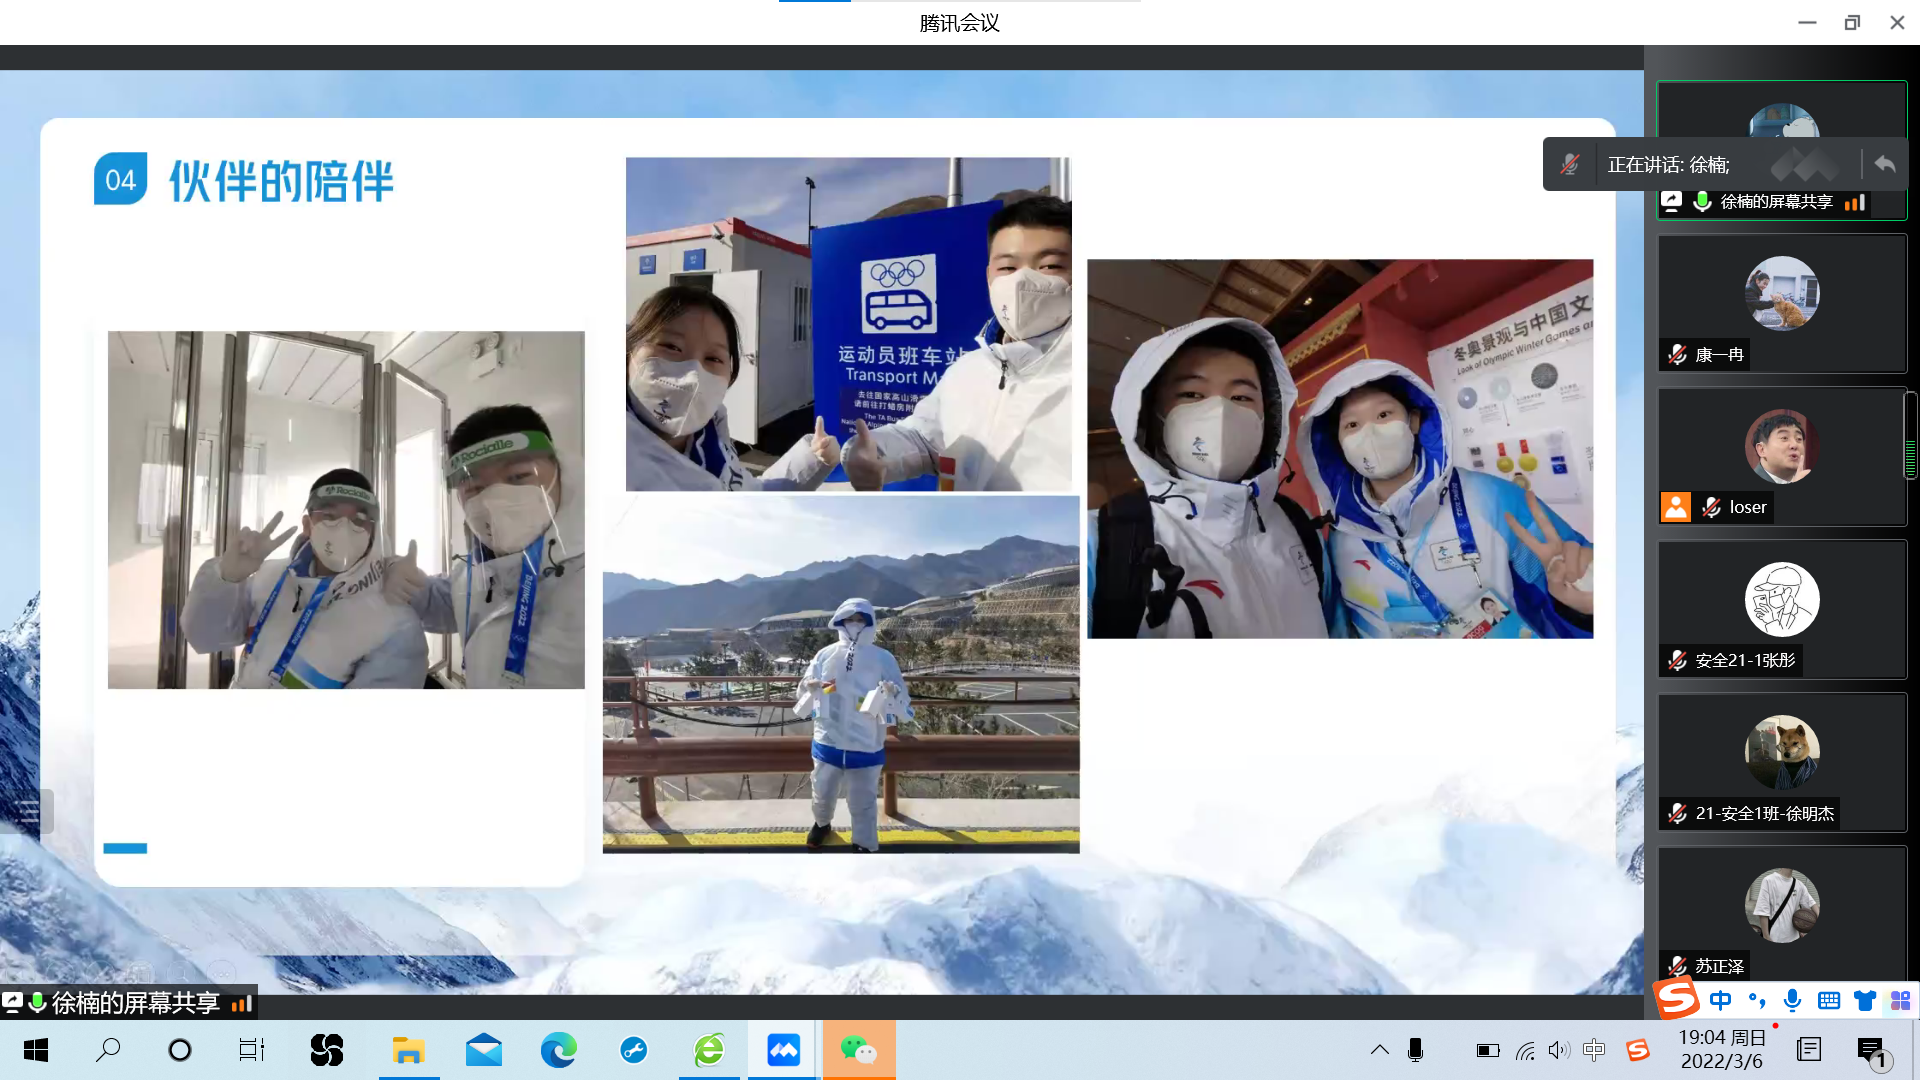Toggle Sogou Chinese/English input mode

[1720, 1000]
